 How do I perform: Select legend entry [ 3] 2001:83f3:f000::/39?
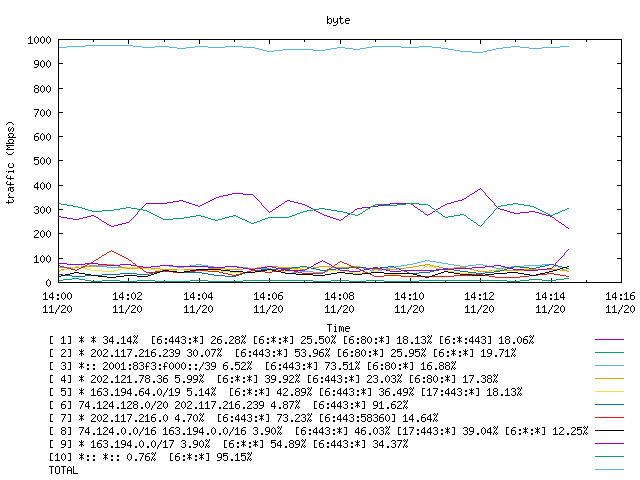[x=252, y=366]
